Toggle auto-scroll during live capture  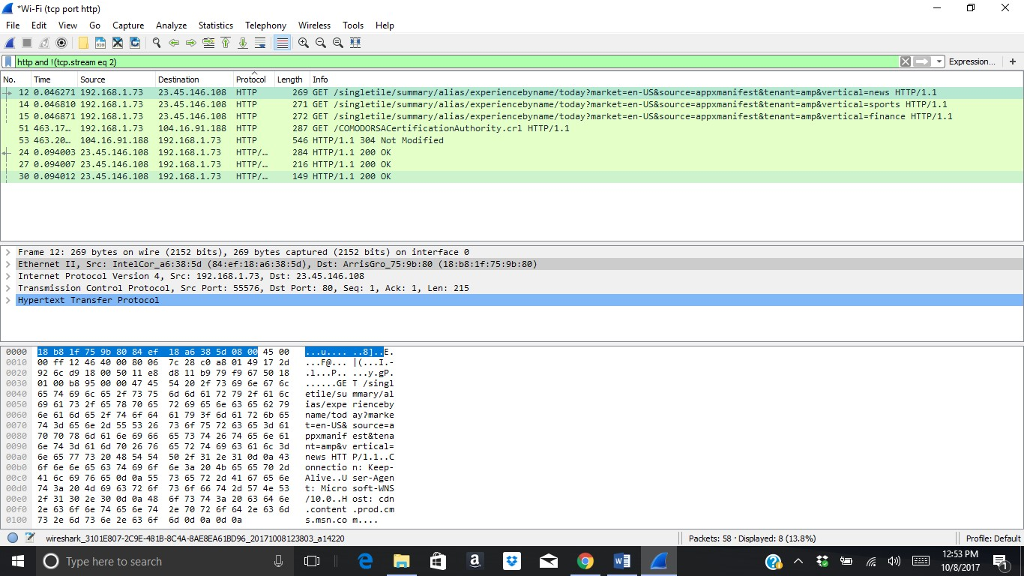click(260, 42)
